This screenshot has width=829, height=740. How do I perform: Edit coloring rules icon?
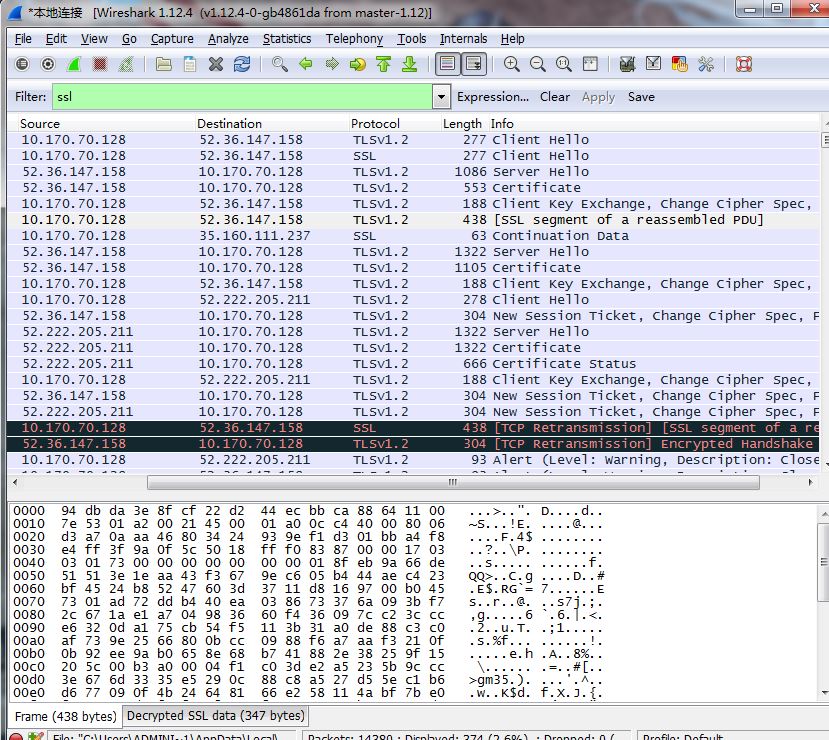click(680, 64)
